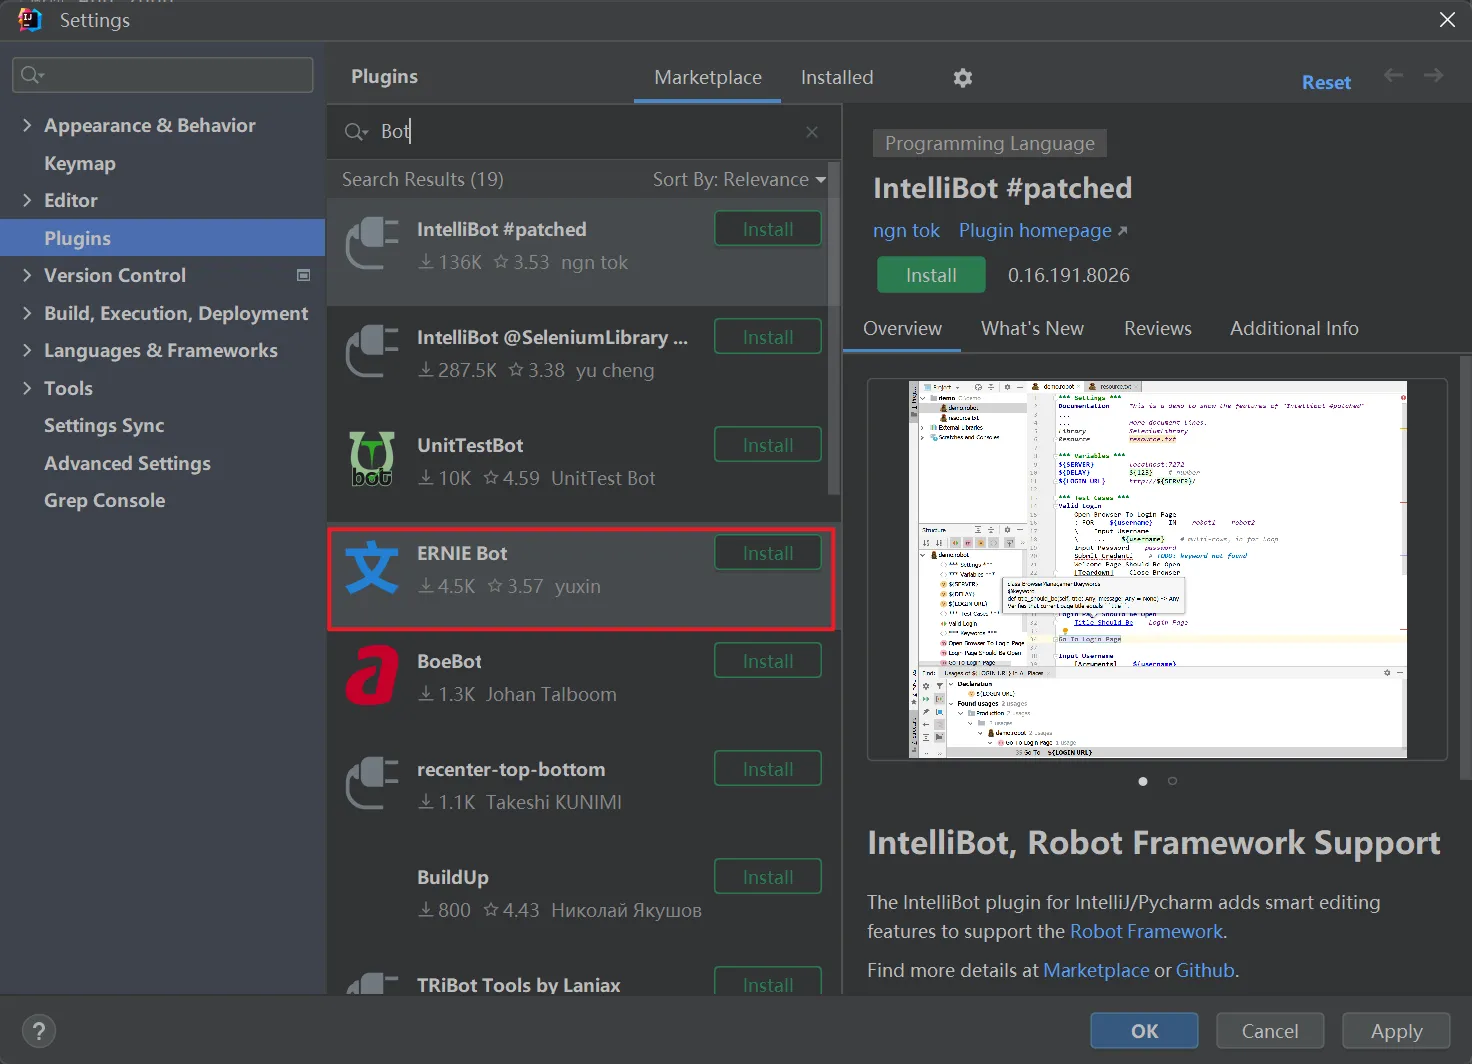This screenshot has height=1064, width=1472.
Task: Click the OK button
Action: pyautogui.click(x=1144, y=1031)
